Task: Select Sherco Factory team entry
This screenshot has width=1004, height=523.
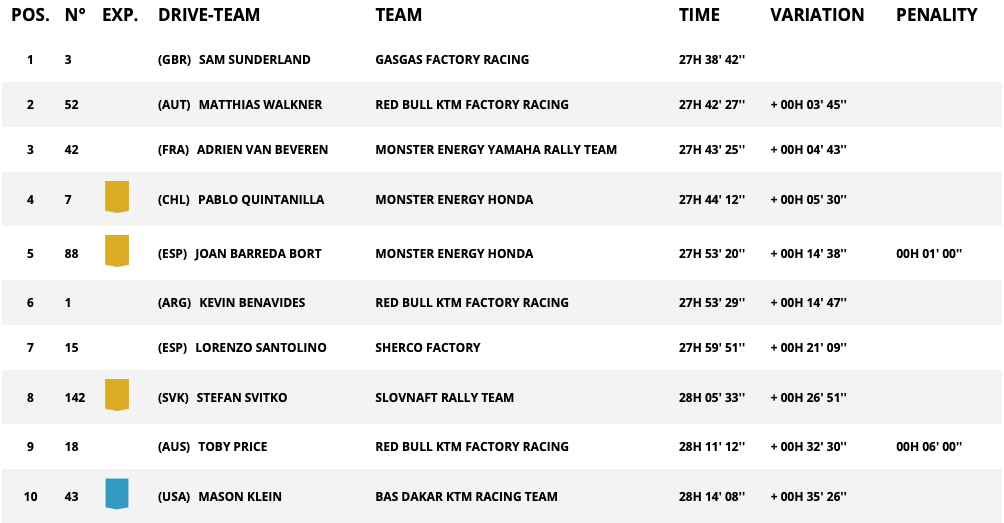Action: pyautogui.click(x=428, y=347)
